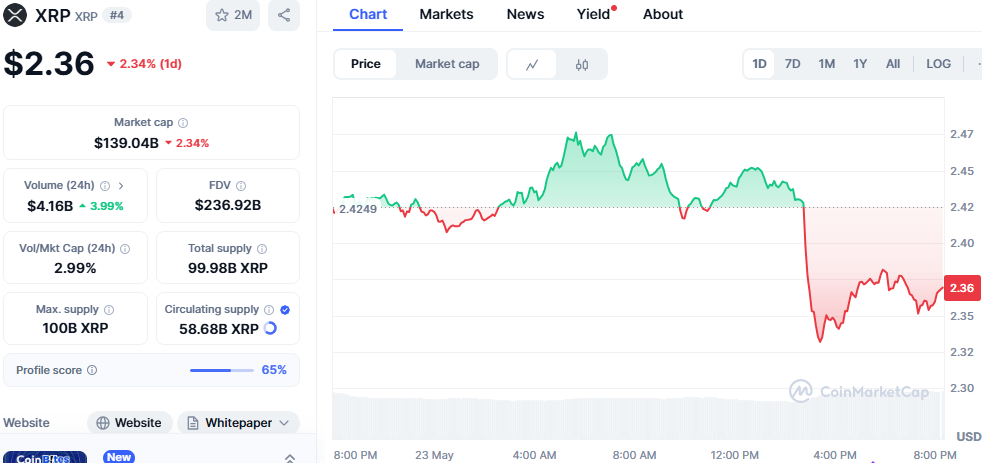Click the $236.92B FDV value
This screenshot has width=982, height=463.
[228, 205]
